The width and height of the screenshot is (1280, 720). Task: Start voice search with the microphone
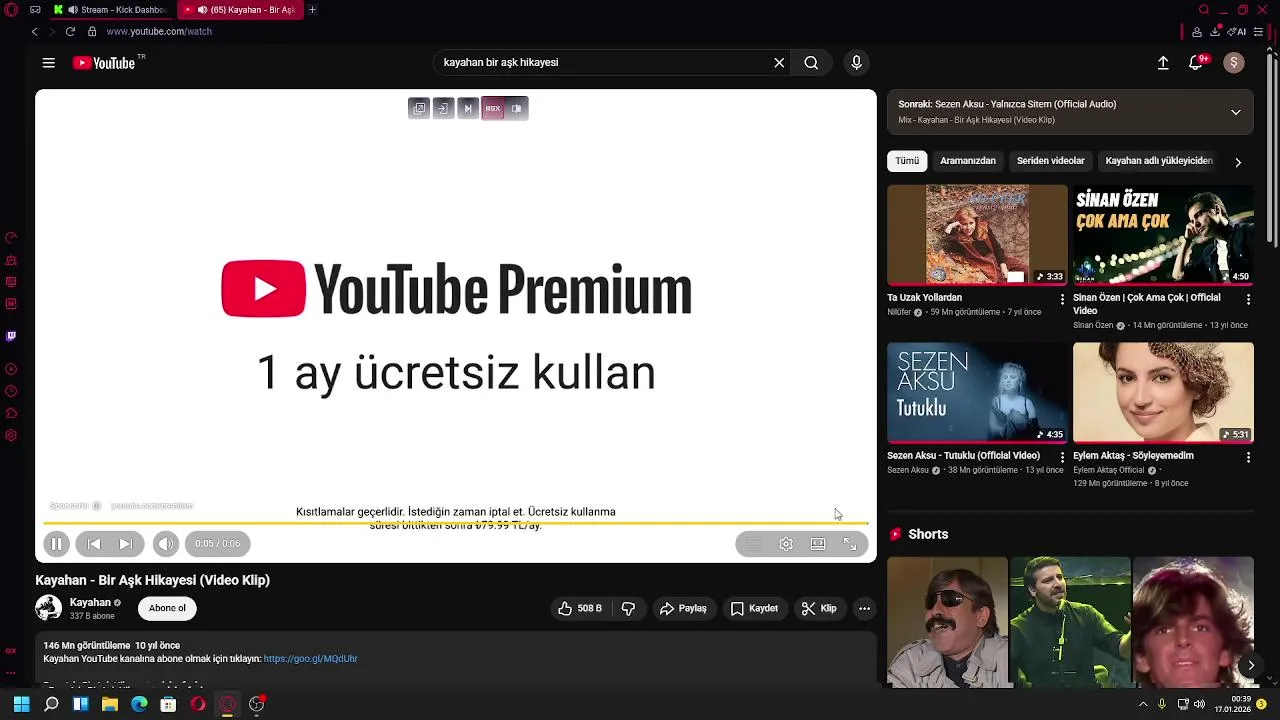click(856, 63)
